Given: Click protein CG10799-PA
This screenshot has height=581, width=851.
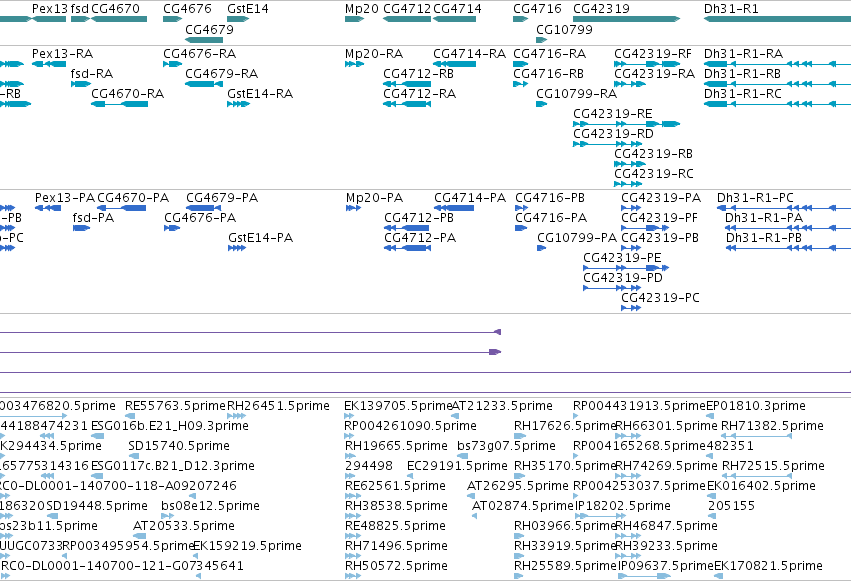Looking at the screenshot, I should tap(542, 248).
